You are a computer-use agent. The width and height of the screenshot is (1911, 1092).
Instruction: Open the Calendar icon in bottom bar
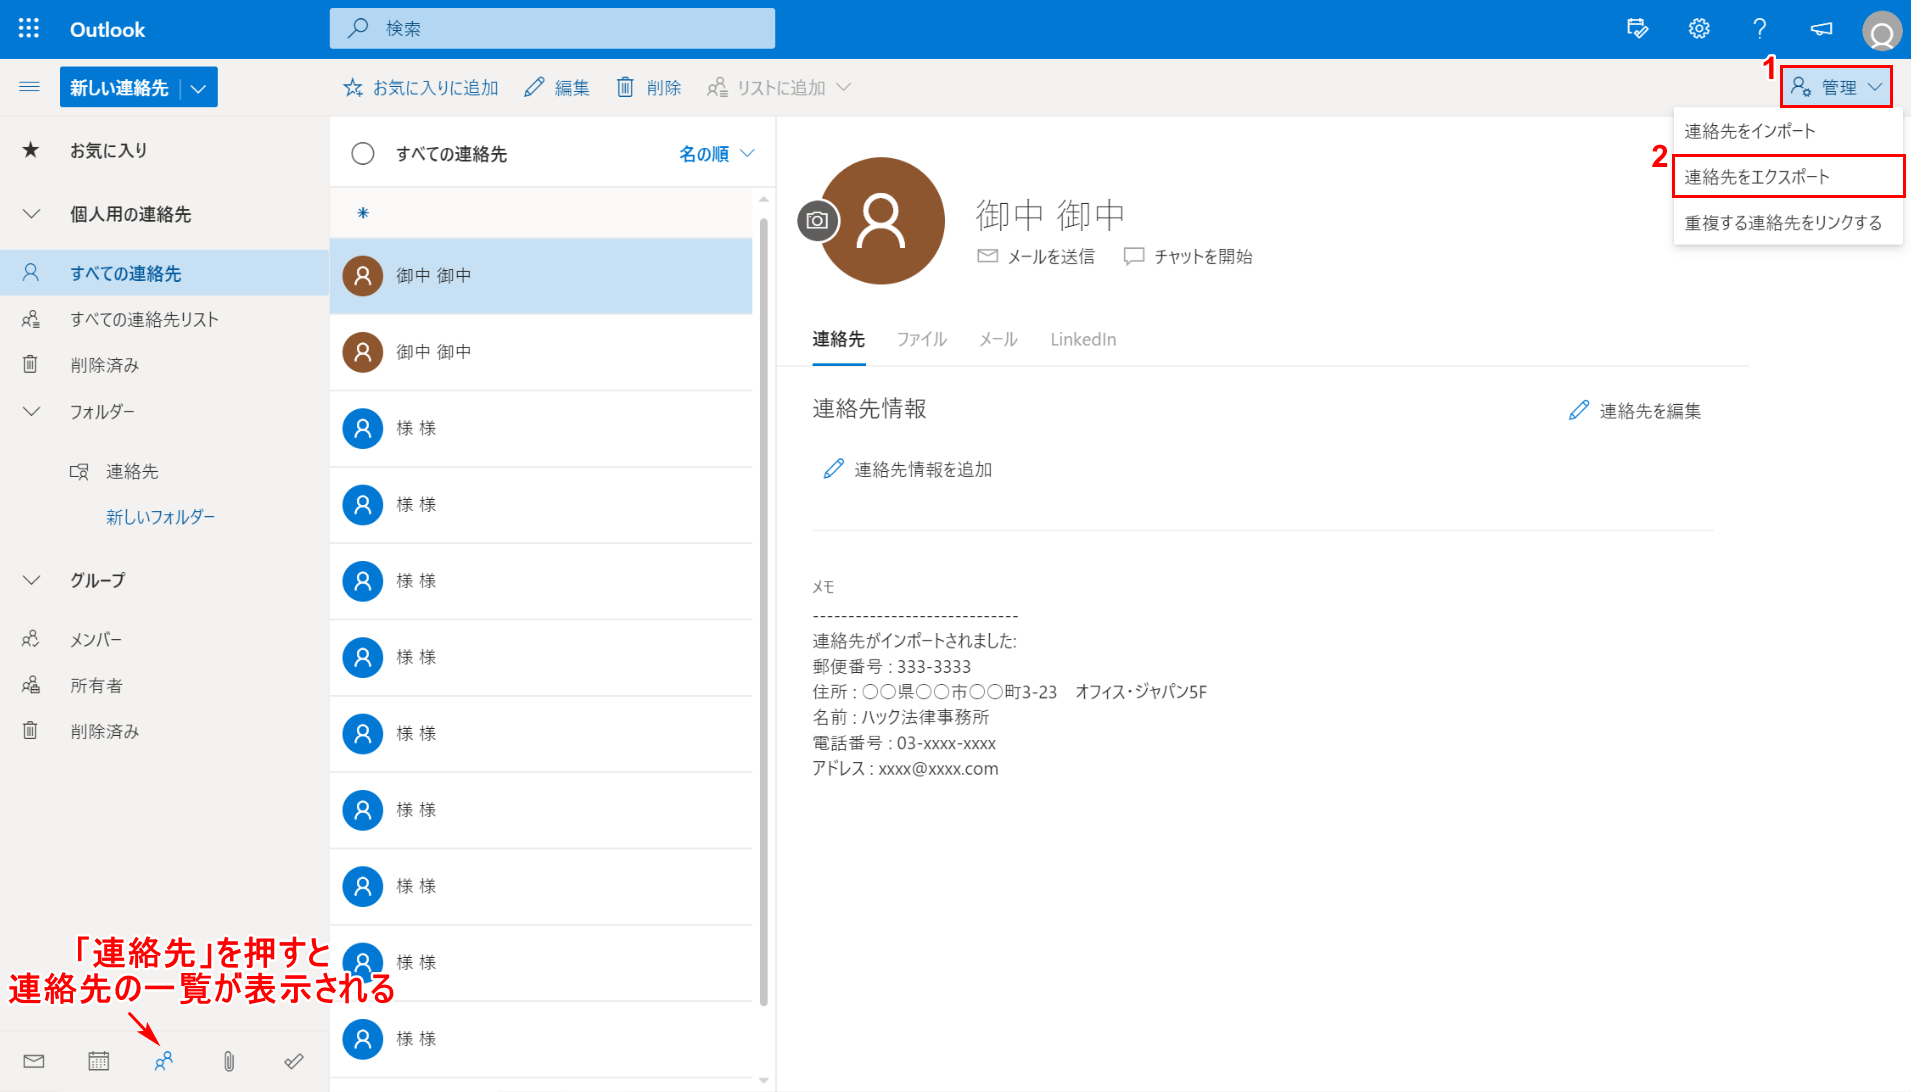(x=99, y=1061)
